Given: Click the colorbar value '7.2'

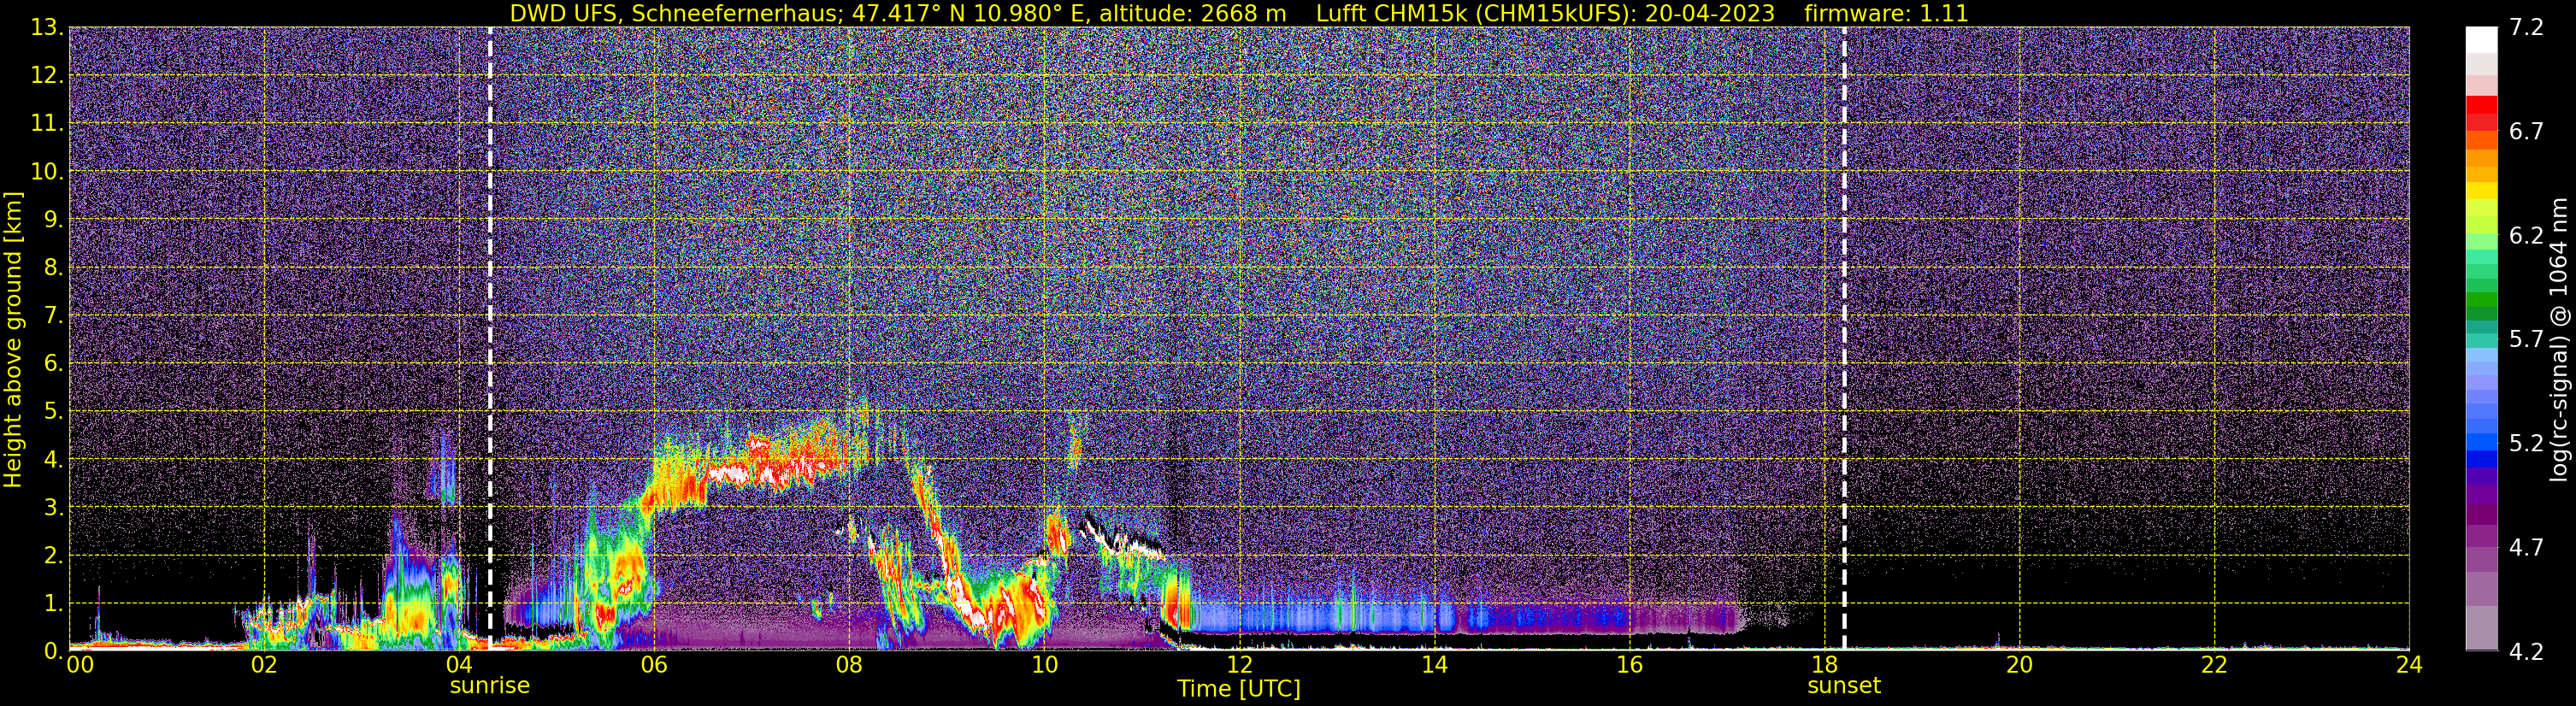Looking at the screenshot, I should pos(2526,28).
